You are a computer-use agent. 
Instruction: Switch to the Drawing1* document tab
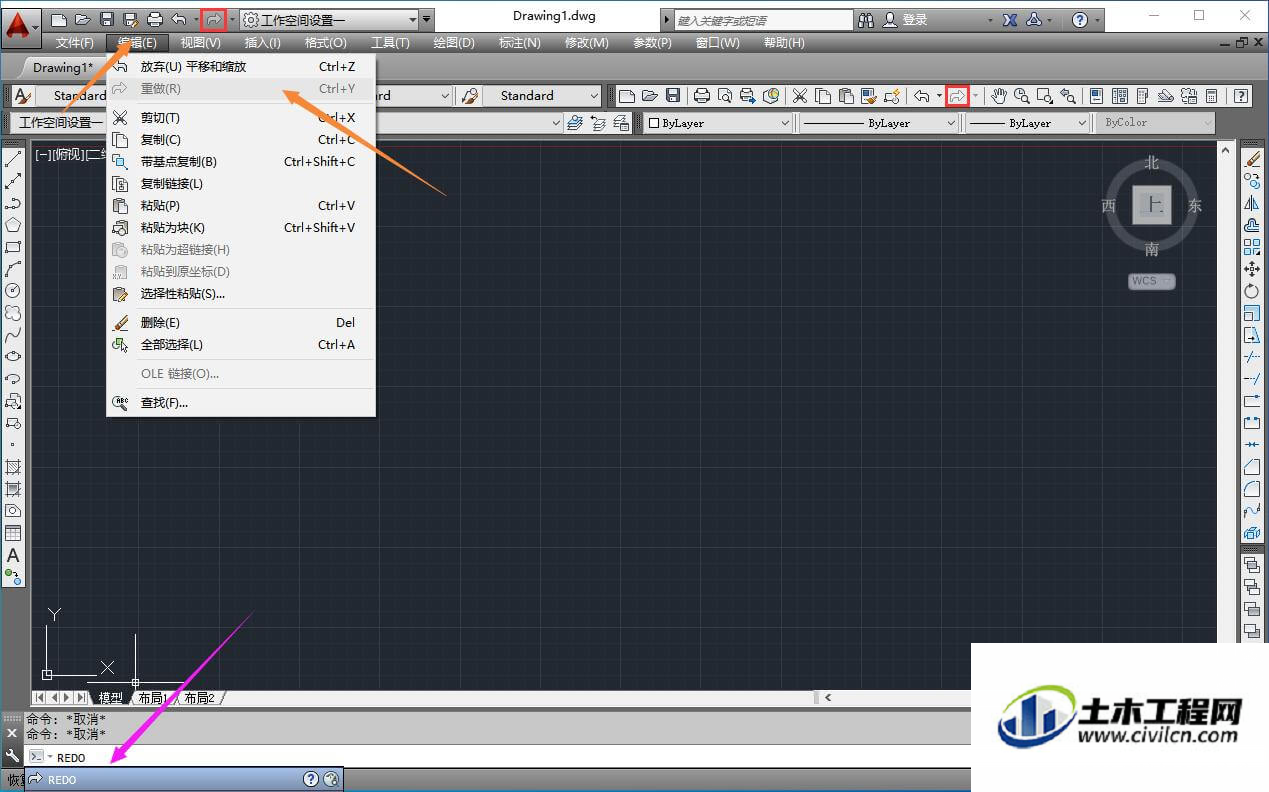pos(63,68)
